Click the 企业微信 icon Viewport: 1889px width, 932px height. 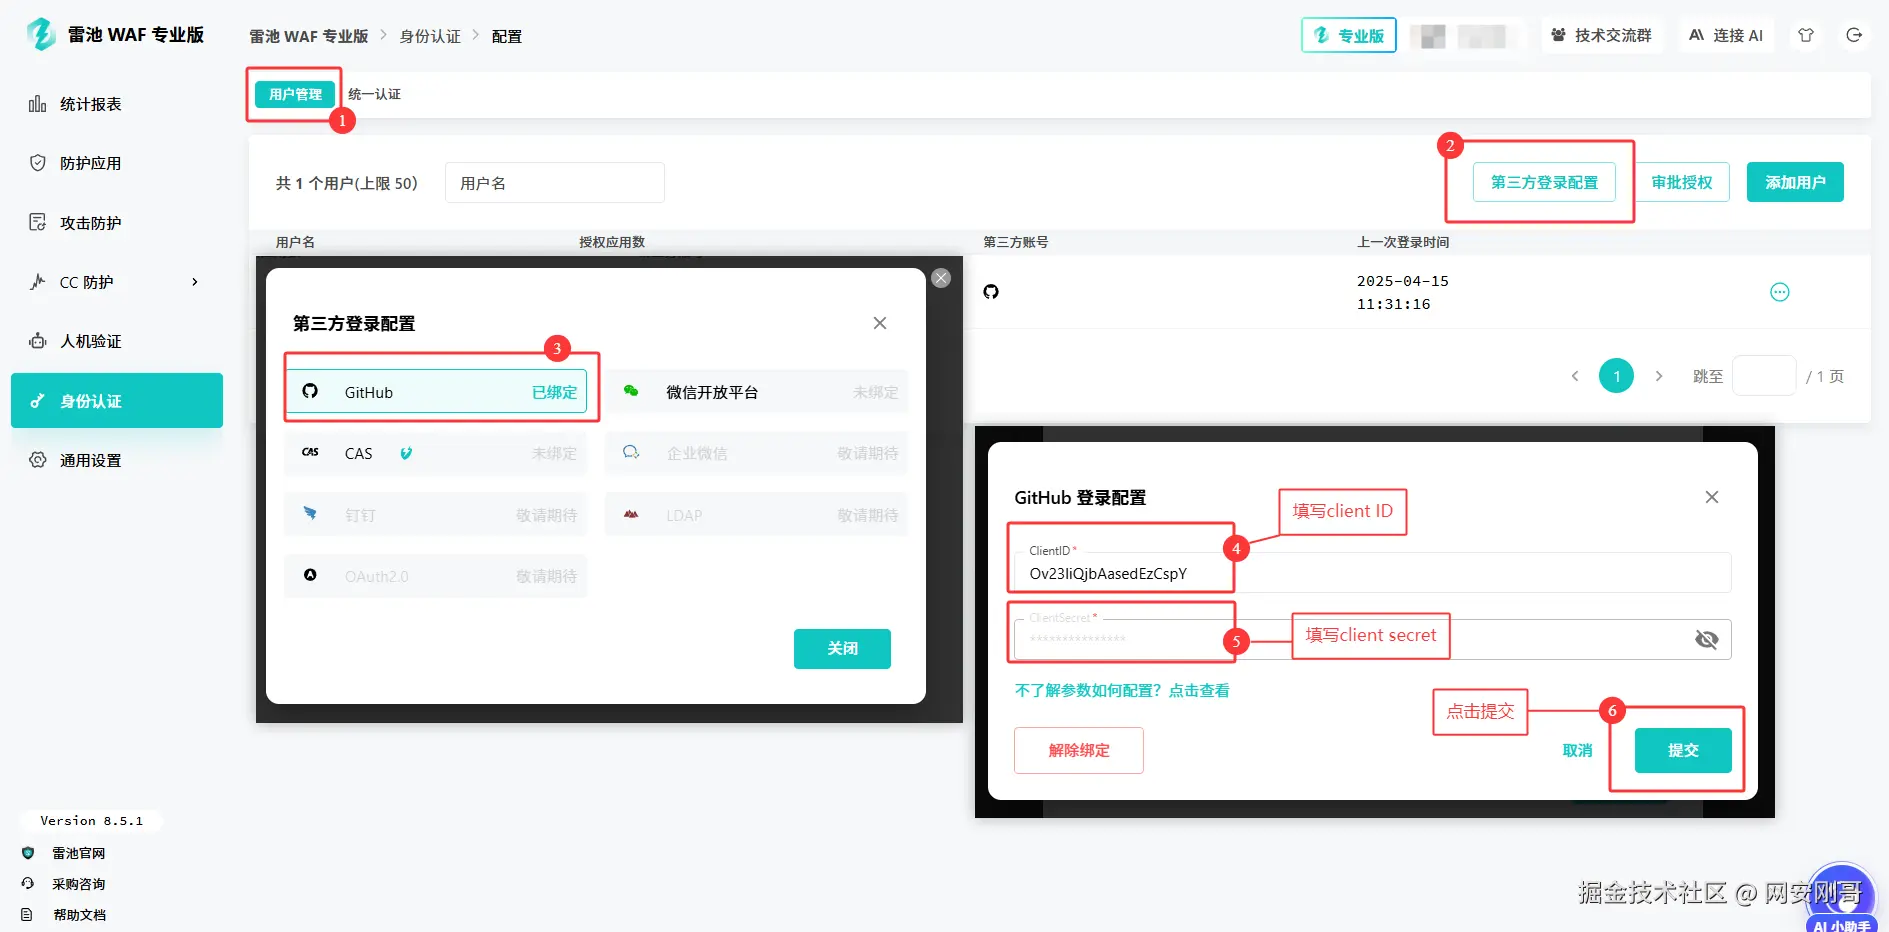tap(631, 452)
